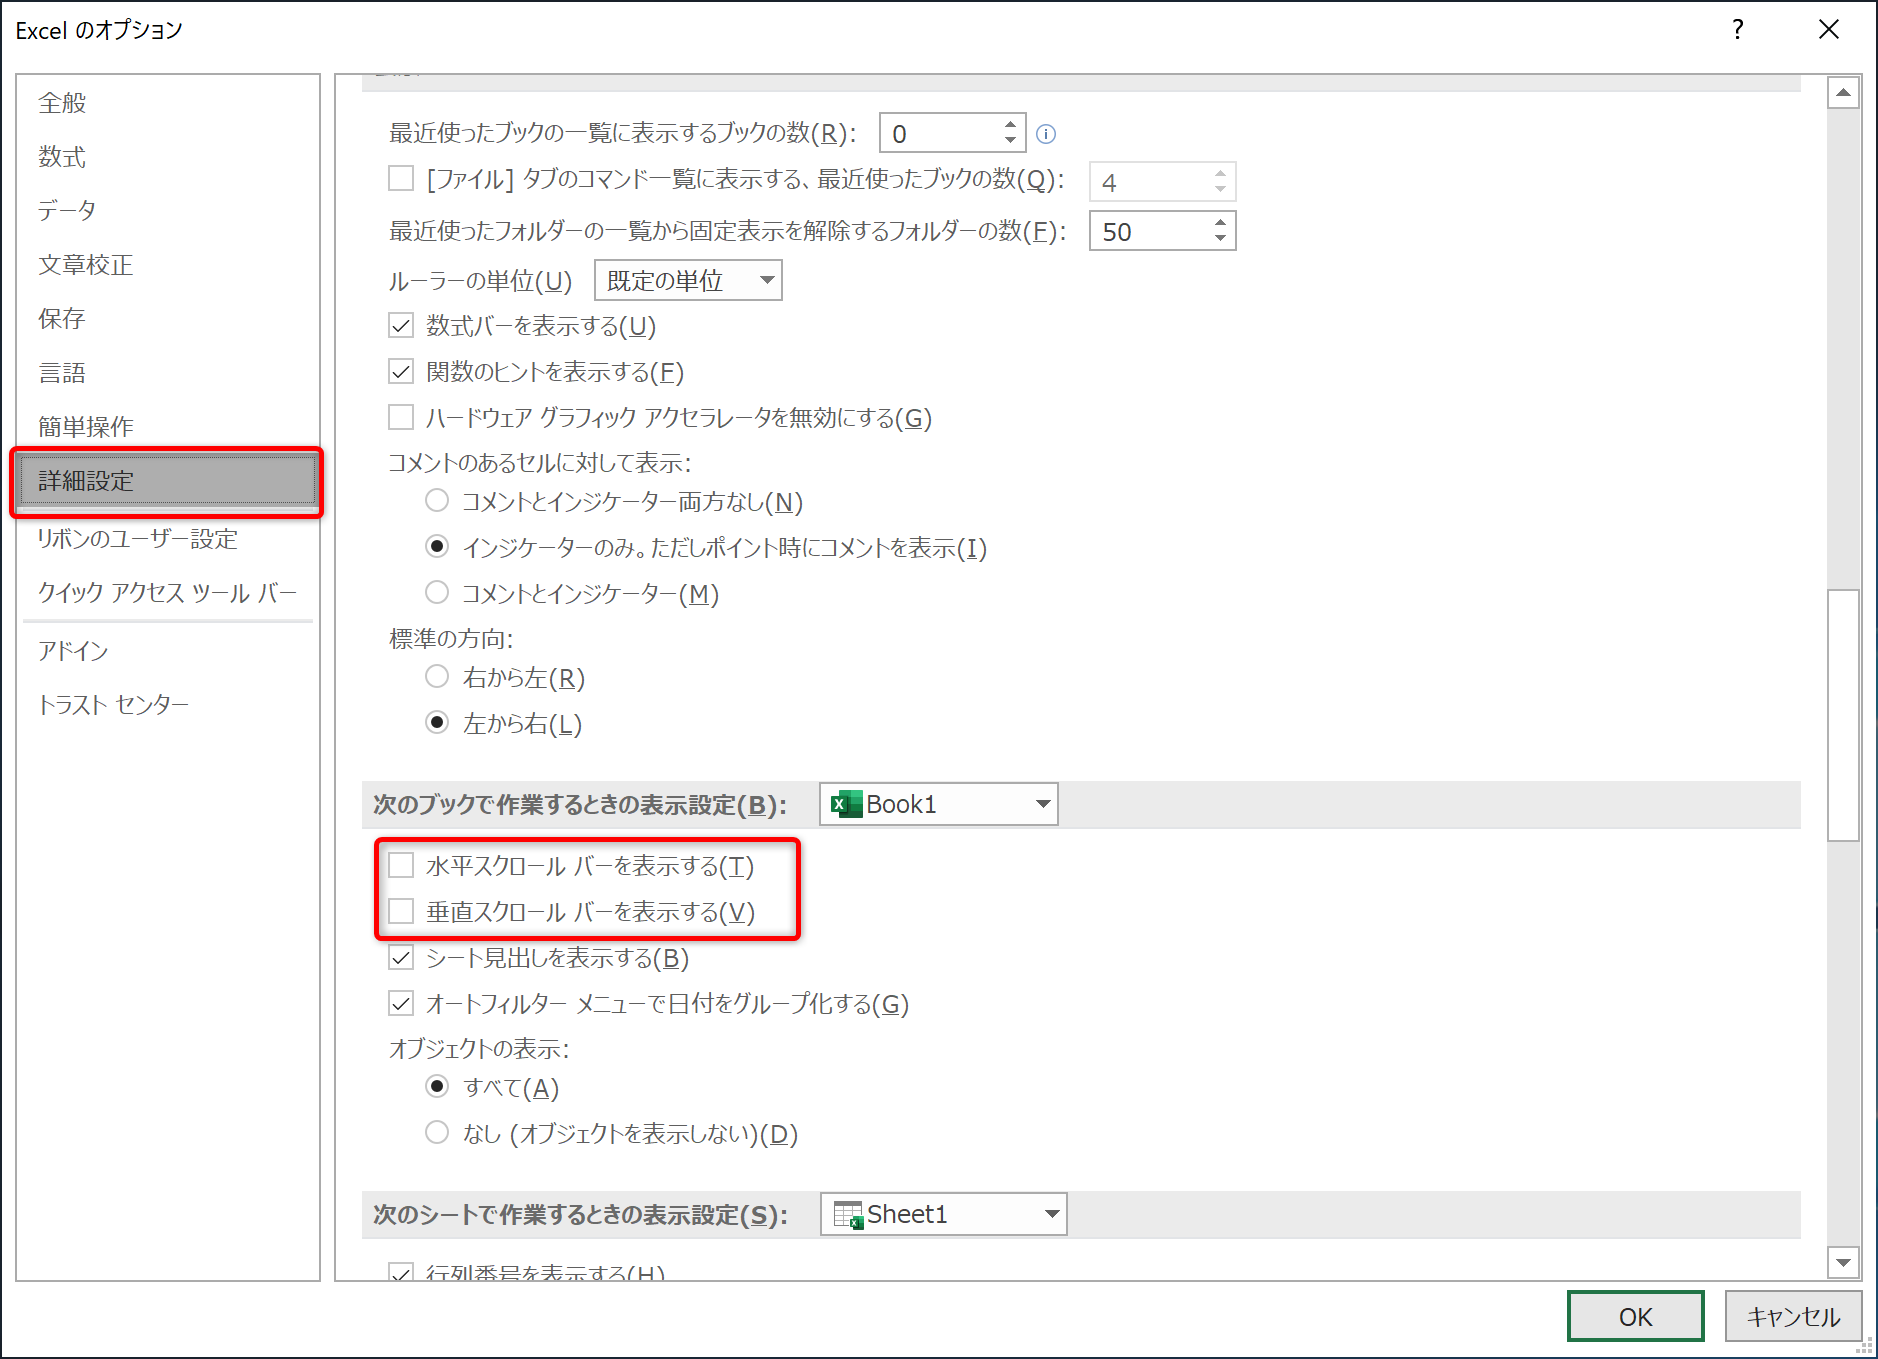Image resolution: width=1878 pixels, height=1359 pixels.
Task: Click the scrollbar down arrow
Action: pyautogui.click(x=1843, y=1262)
